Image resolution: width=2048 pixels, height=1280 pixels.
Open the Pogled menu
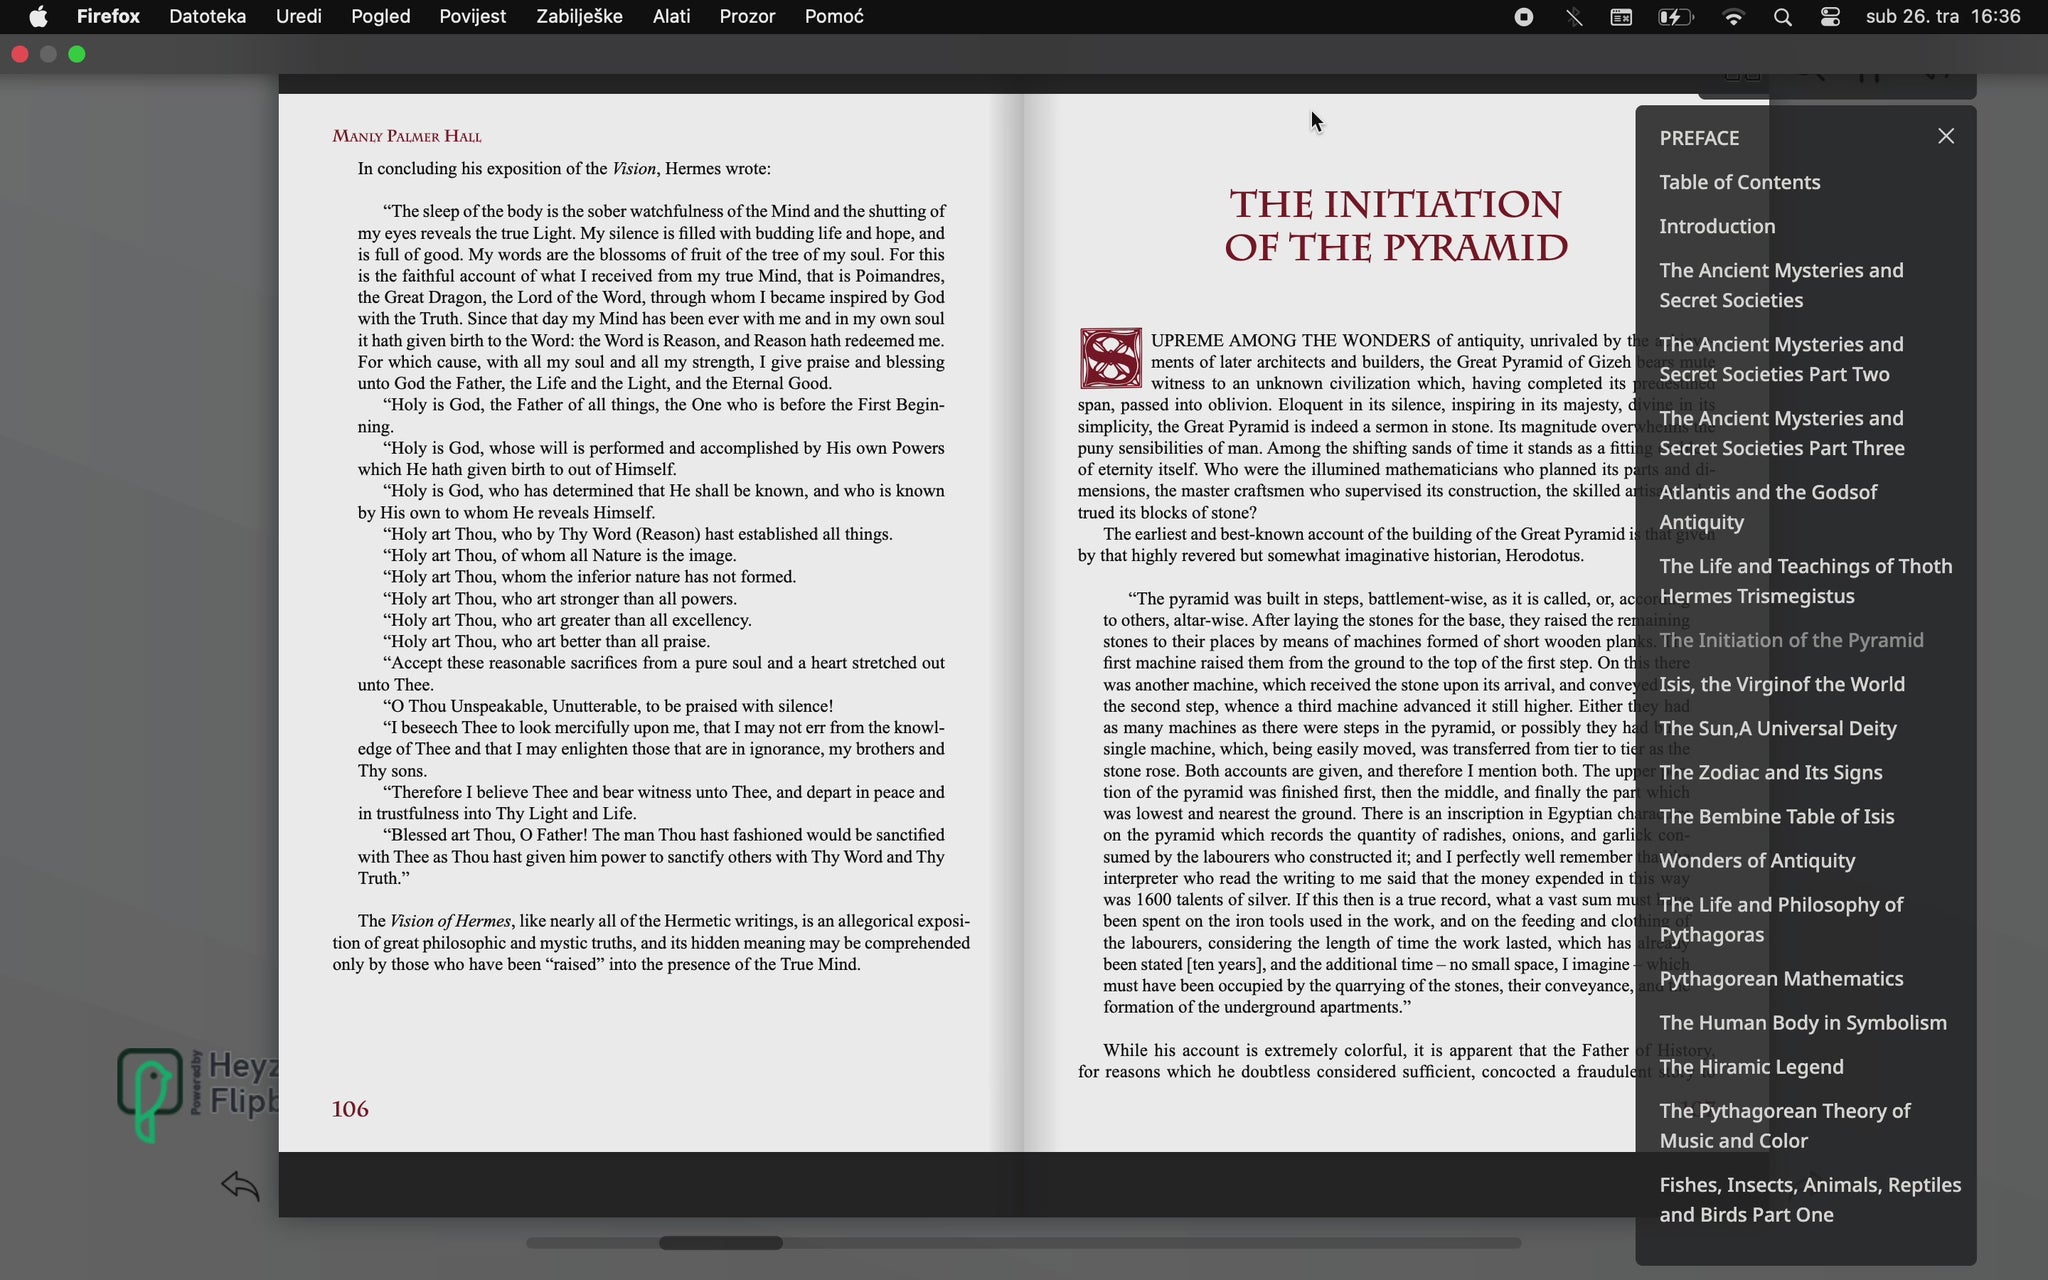380,17
